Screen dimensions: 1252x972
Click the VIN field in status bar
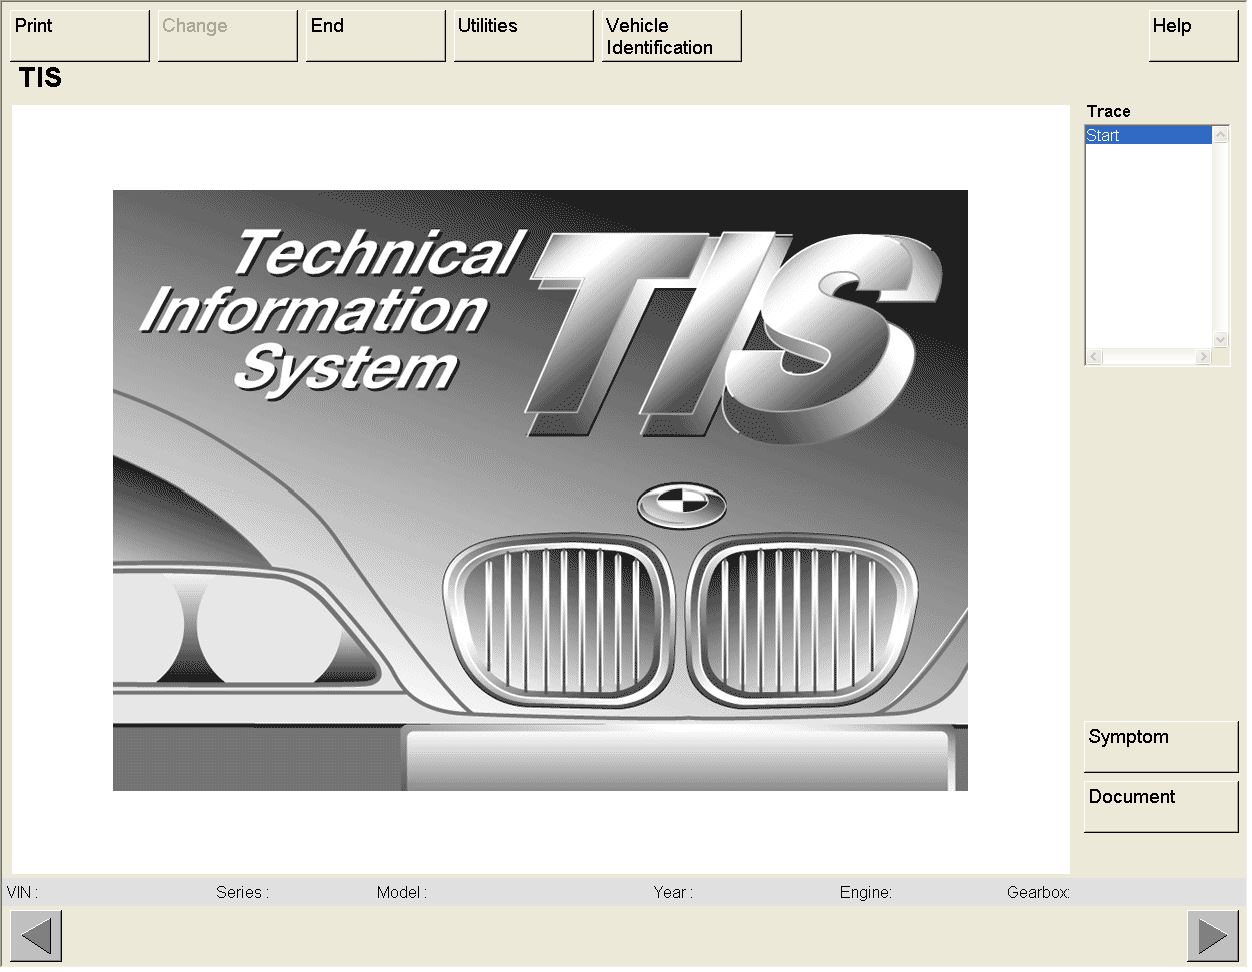22,892
